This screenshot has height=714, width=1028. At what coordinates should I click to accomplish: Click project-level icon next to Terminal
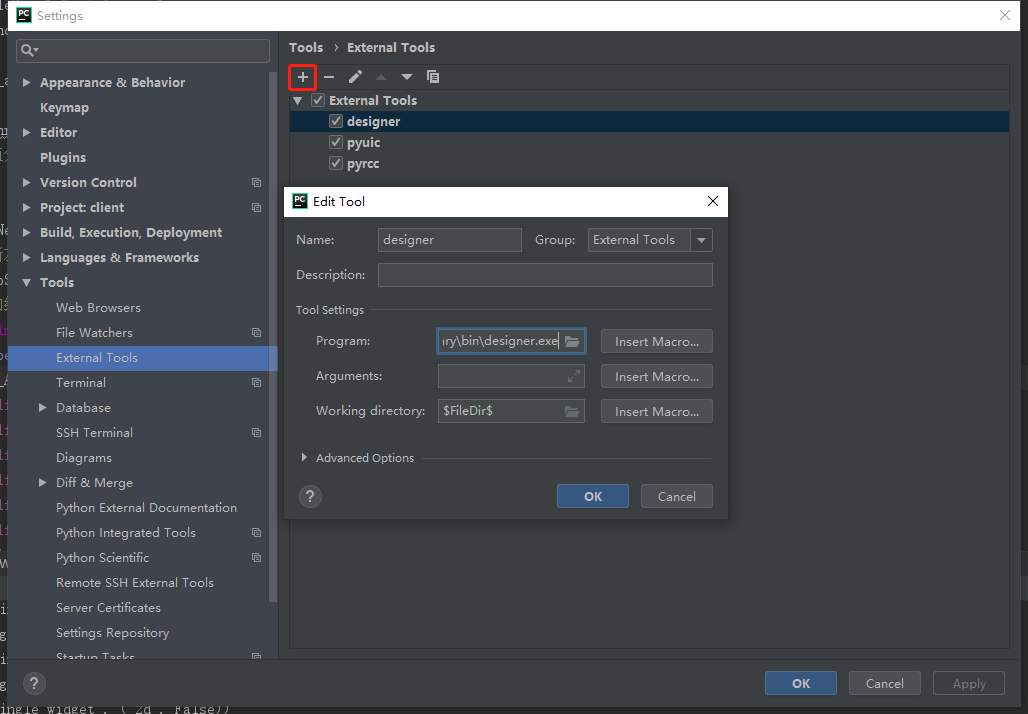[x=256, y=383]
